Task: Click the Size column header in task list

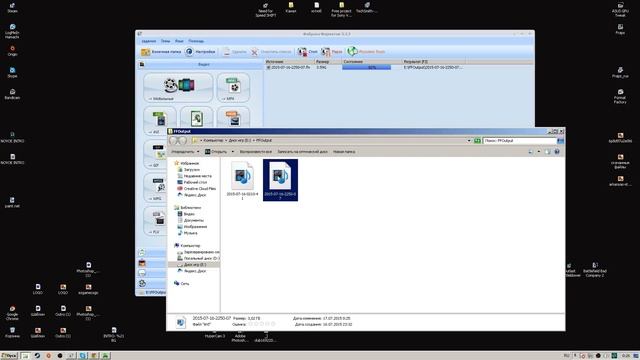Action: [328, 62]
